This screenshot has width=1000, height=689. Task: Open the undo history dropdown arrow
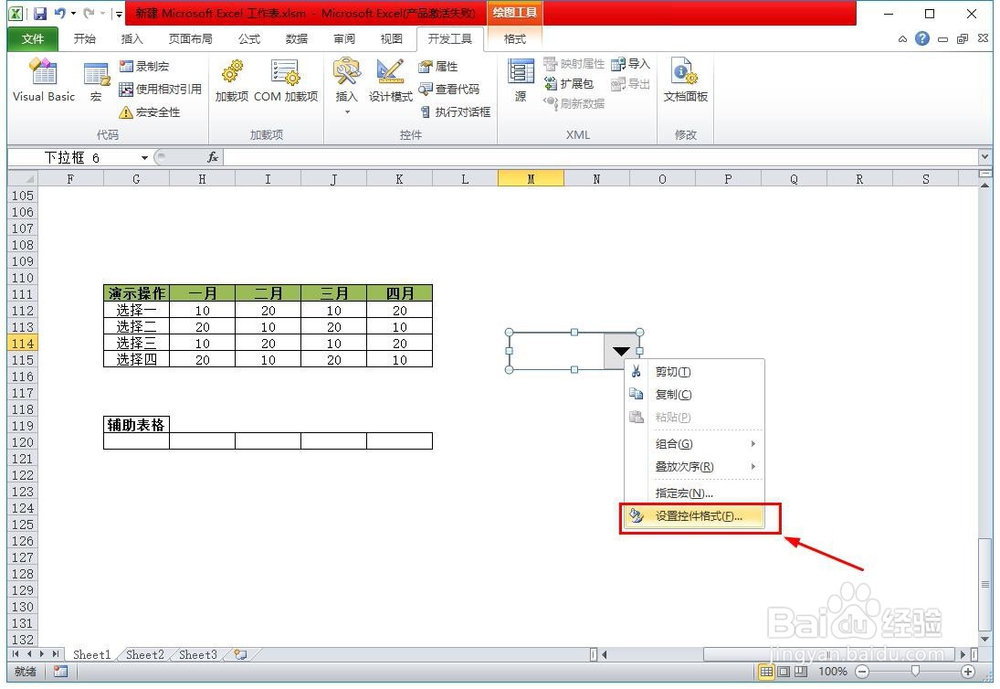pos(73,13)
